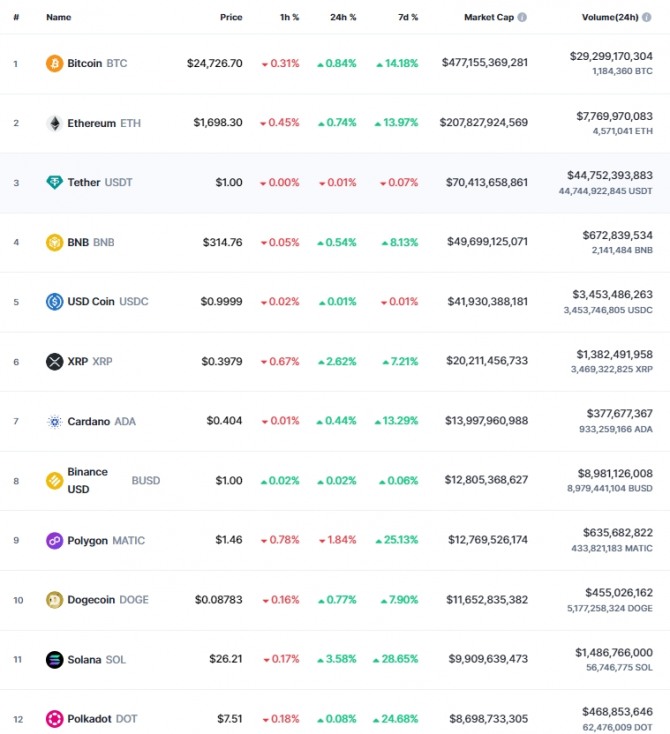Sort by the 7d % column header
This screenshot has height=734, width=670.
coord(408,17)
